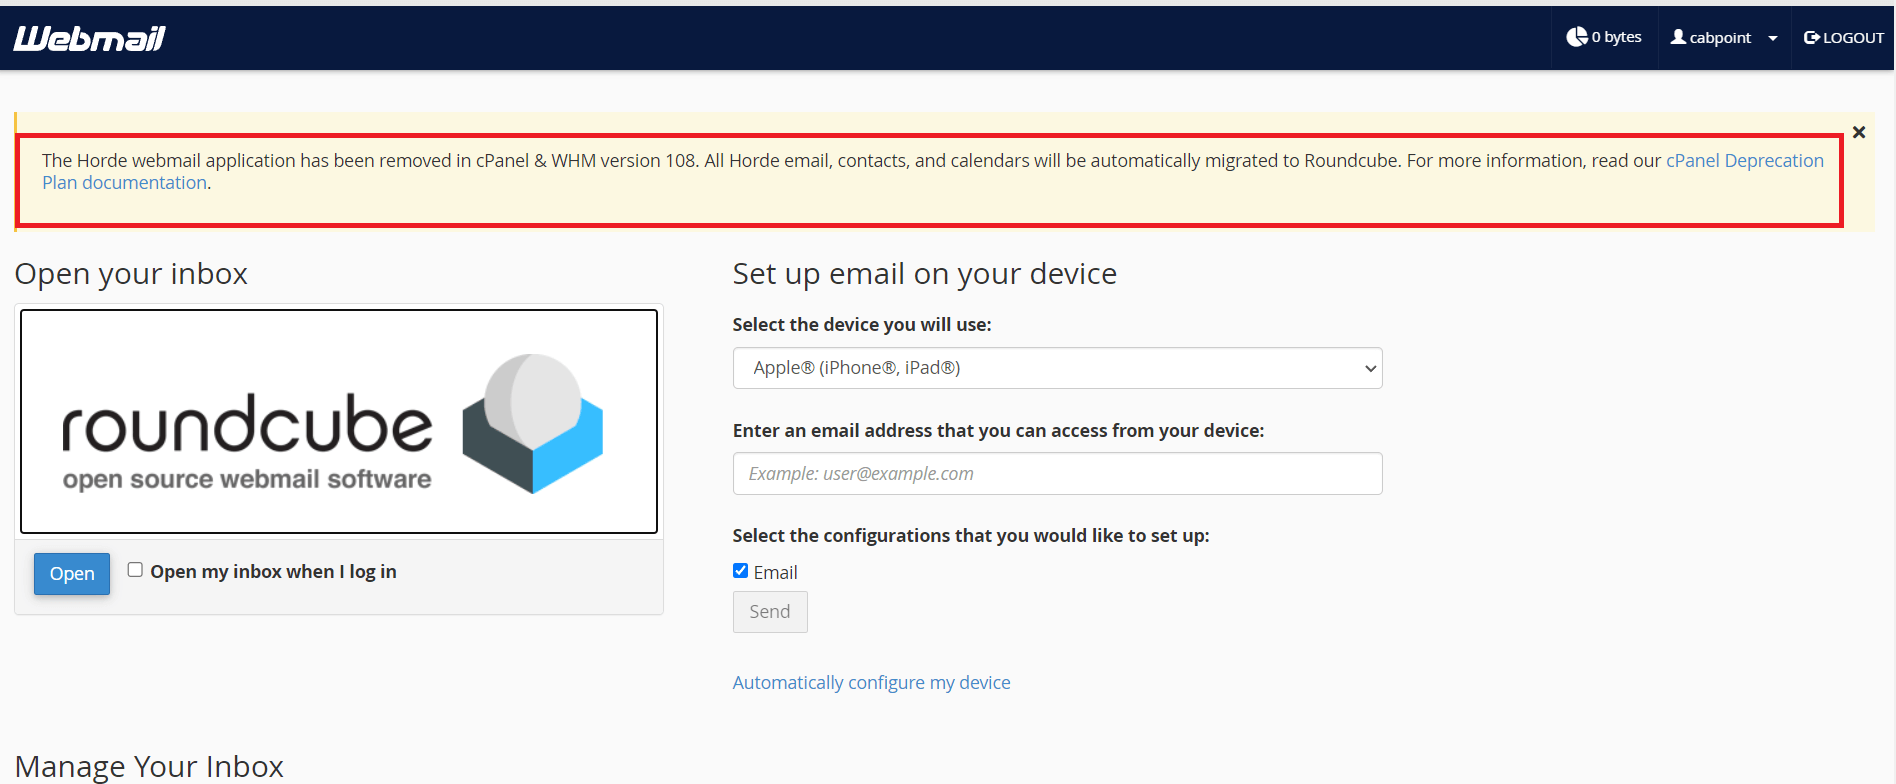Click the Set up email on your device heading
The width and height of the screenshot is (1896, 784).
click(x=925, y=274)
